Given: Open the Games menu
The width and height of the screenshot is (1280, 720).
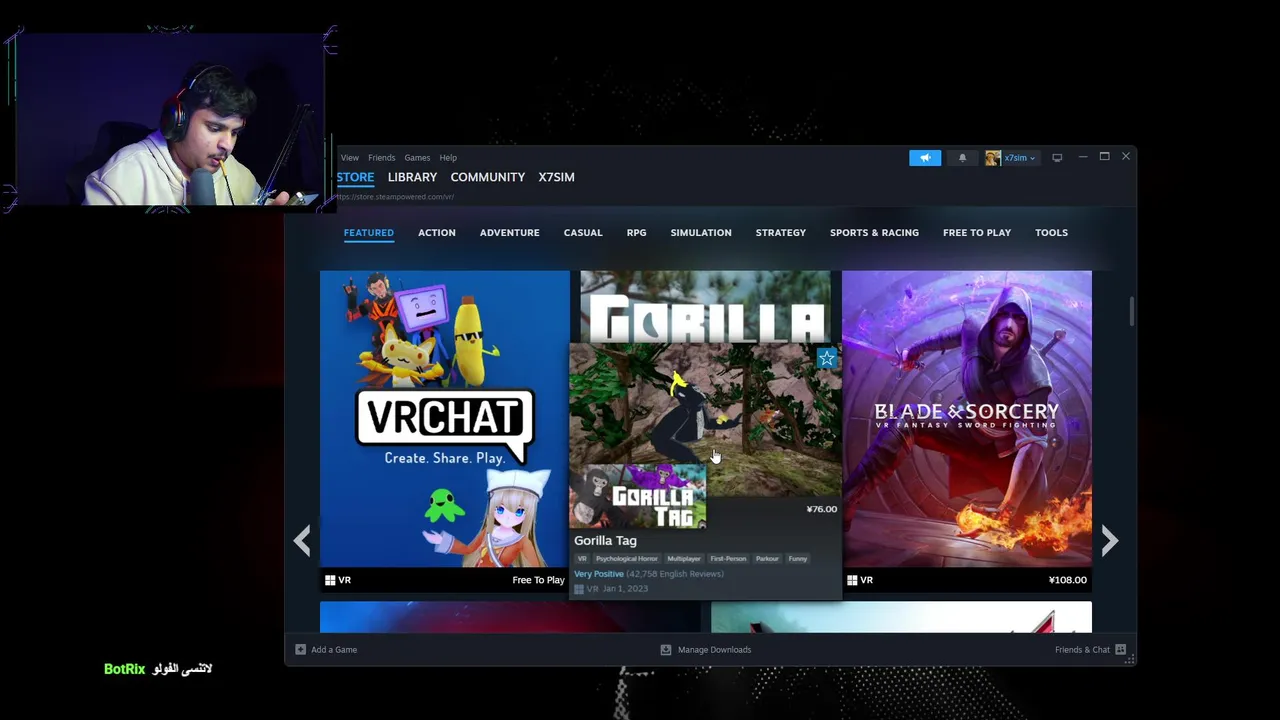Looking at the screenshot, I should pos(417,158).
